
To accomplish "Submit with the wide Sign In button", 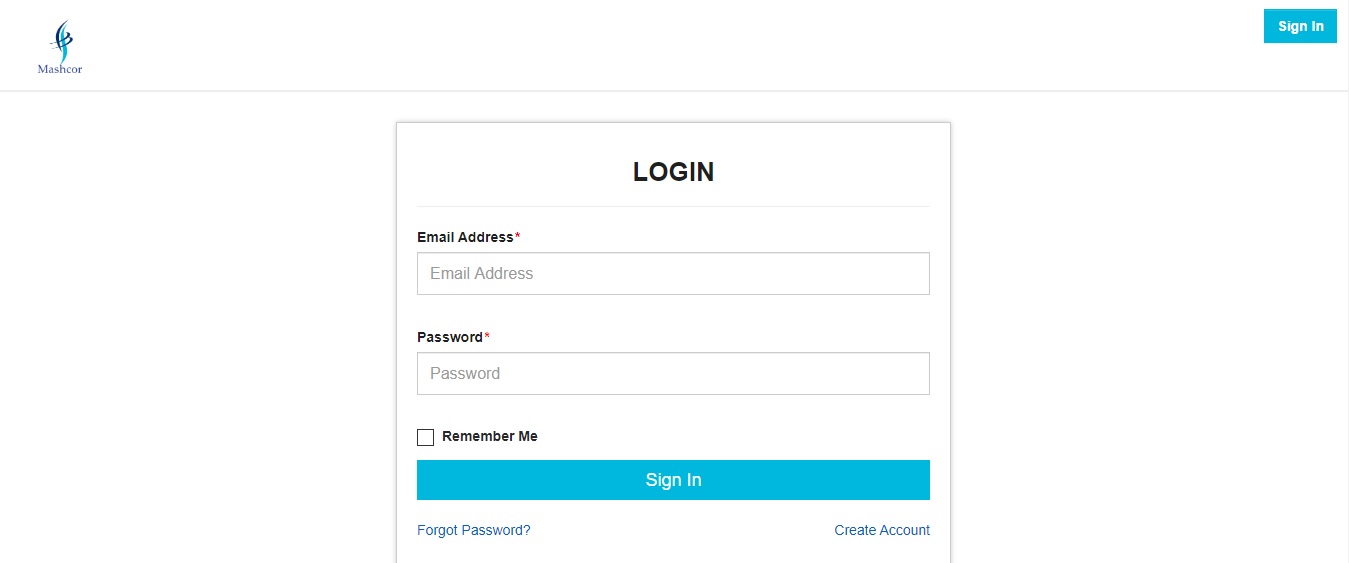I will (673, 480).
